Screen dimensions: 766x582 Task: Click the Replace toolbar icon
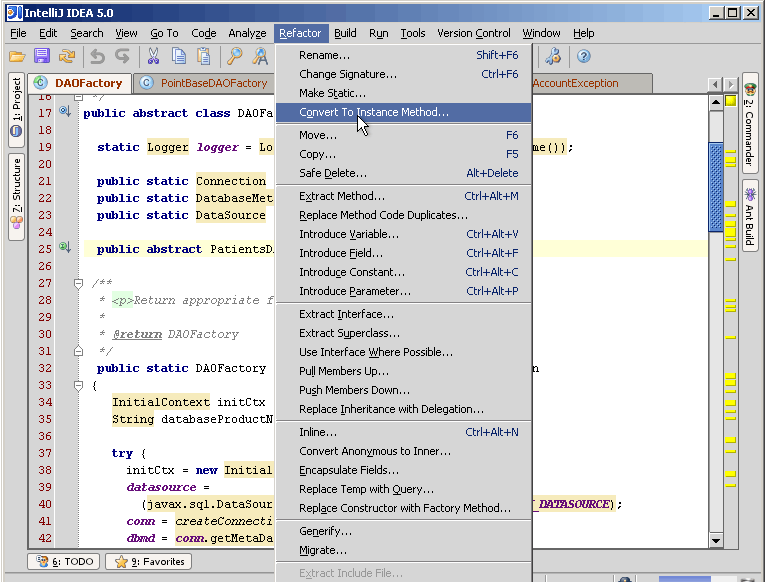[x=260, y=57]
